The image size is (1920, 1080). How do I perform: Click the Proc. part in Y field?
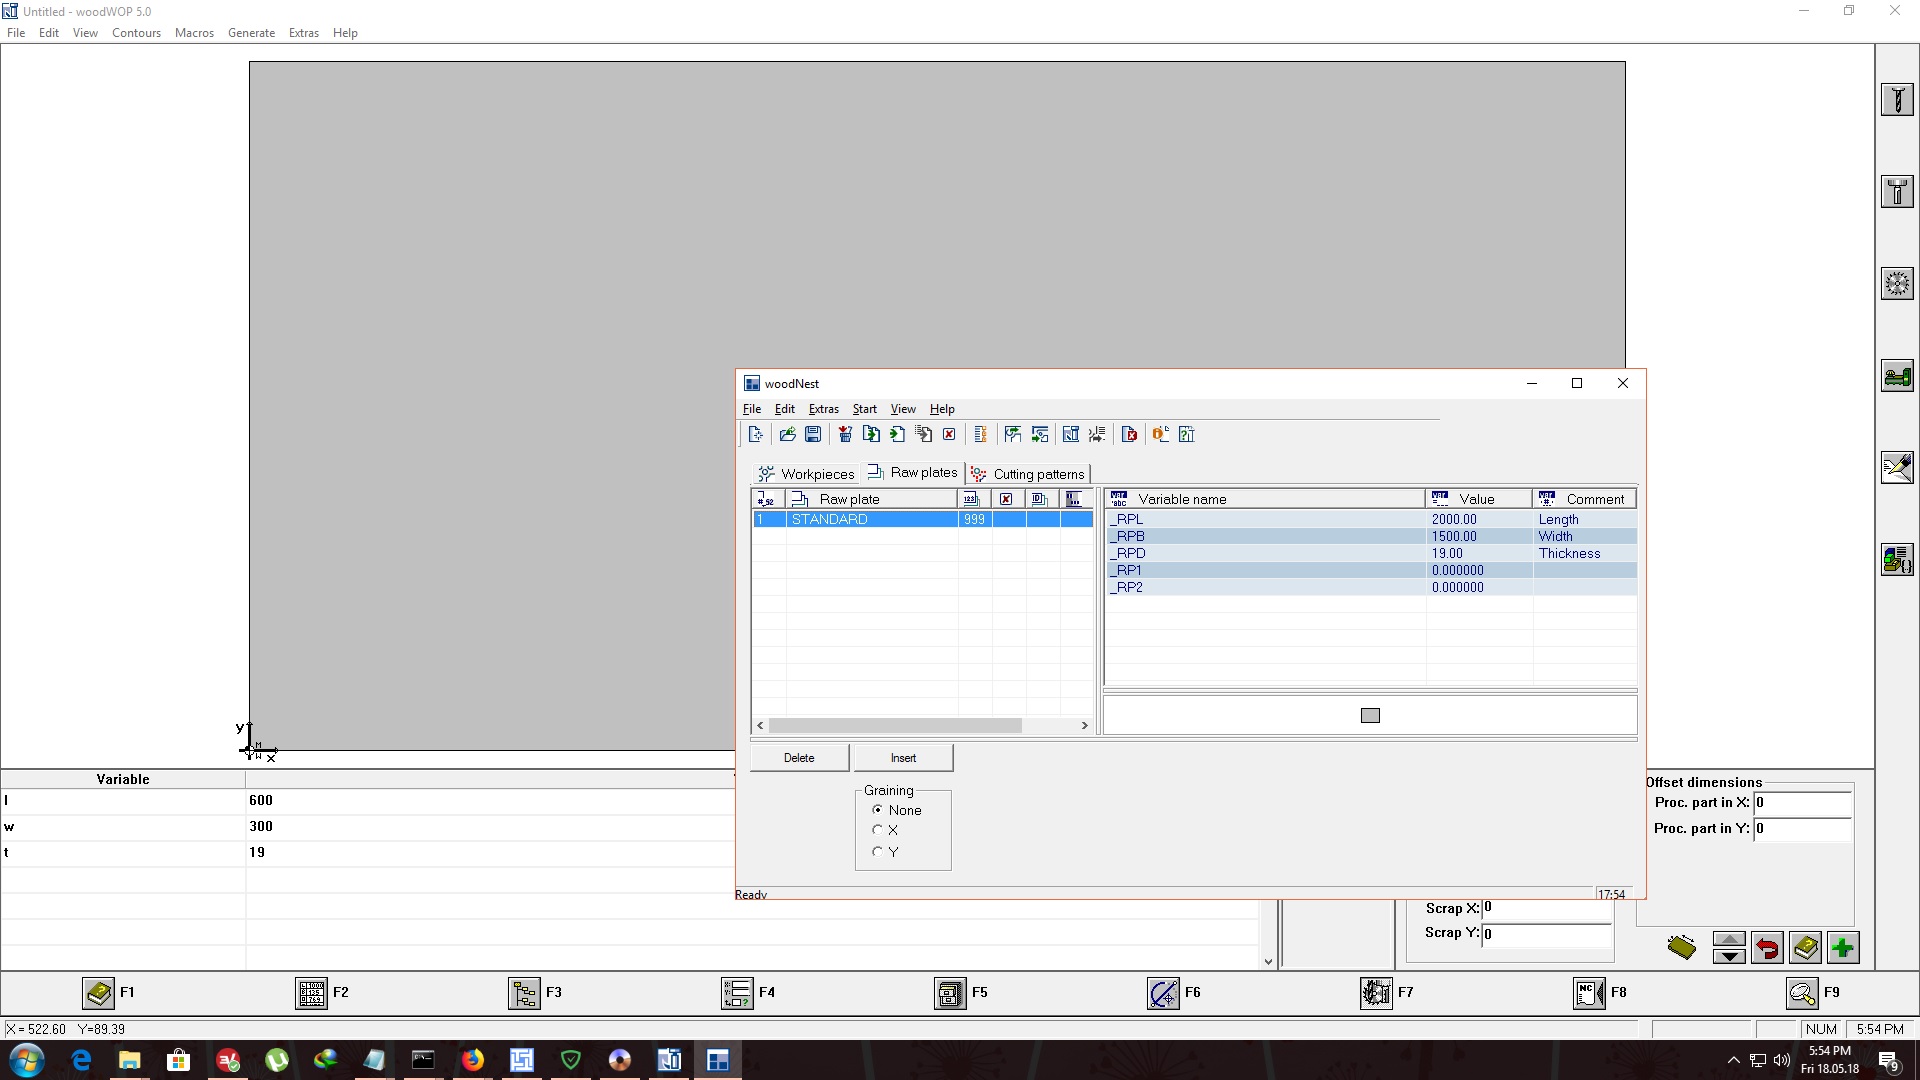[1803, 829]
